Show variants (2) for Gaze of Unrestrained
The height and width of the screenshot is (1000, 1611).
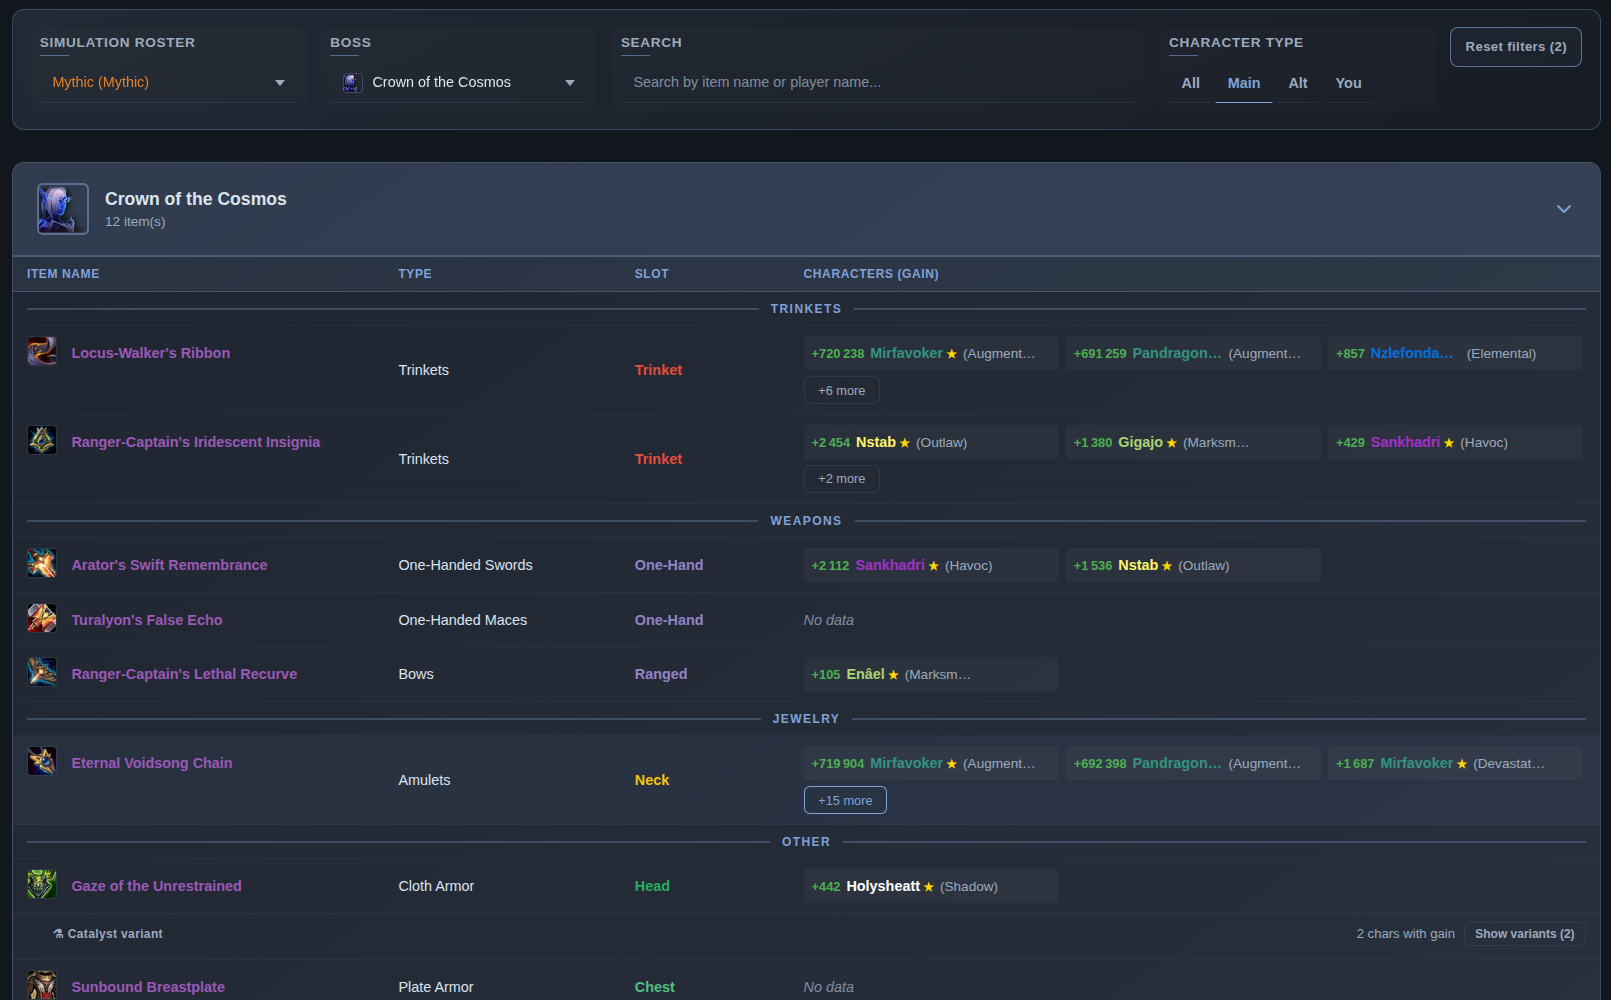point(1525,934)
